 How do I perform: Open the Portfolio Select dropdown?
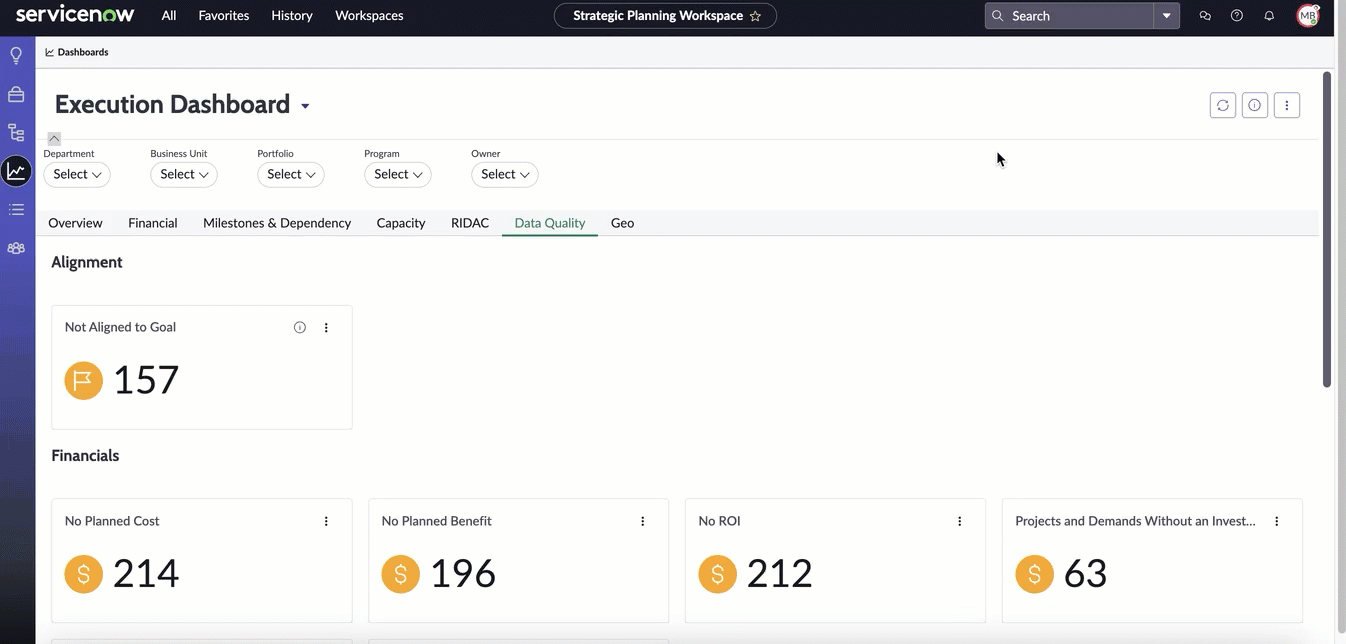pos(291,174)
